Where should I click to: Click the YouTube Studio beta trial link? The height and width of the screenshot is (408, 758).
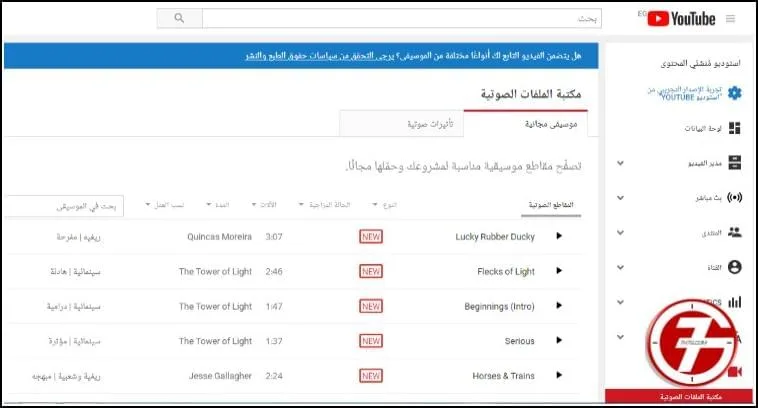[x=685, y=93]
